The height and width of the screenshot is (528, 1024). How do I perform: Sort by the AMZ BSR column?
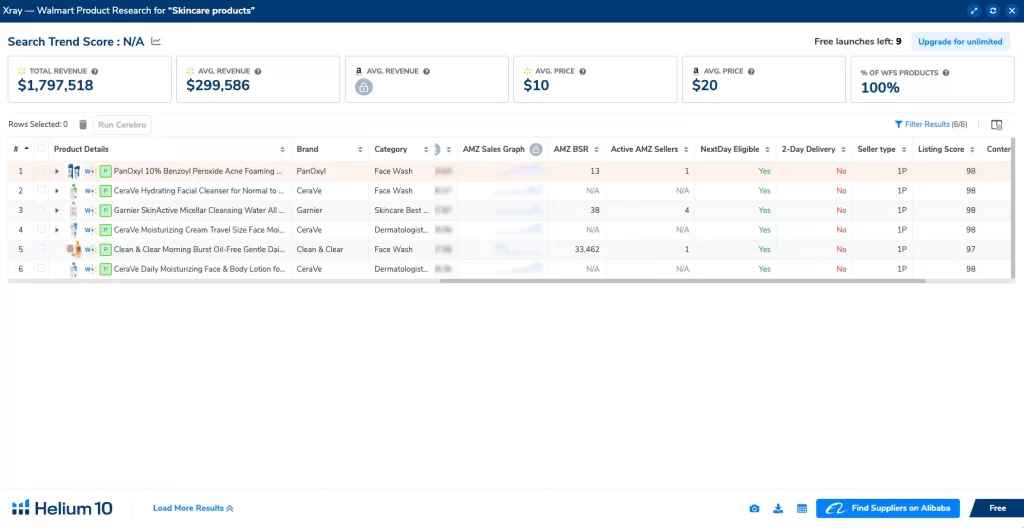pyautogui.click(x=597, y=150)
